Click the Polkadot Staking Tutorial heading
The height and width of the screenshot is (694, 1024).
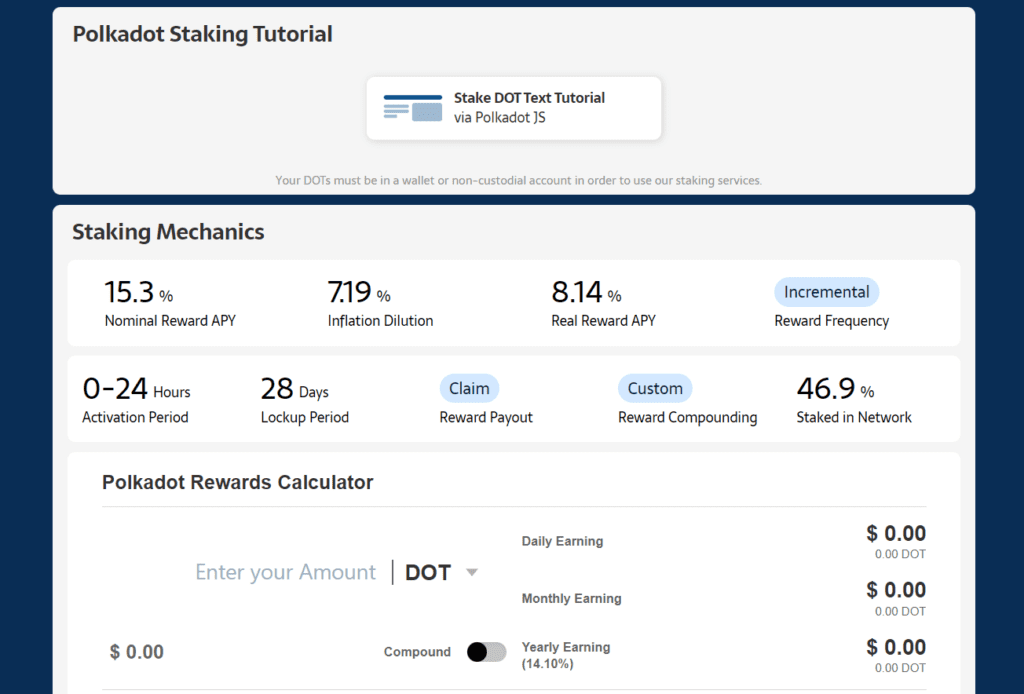point(202,34)
